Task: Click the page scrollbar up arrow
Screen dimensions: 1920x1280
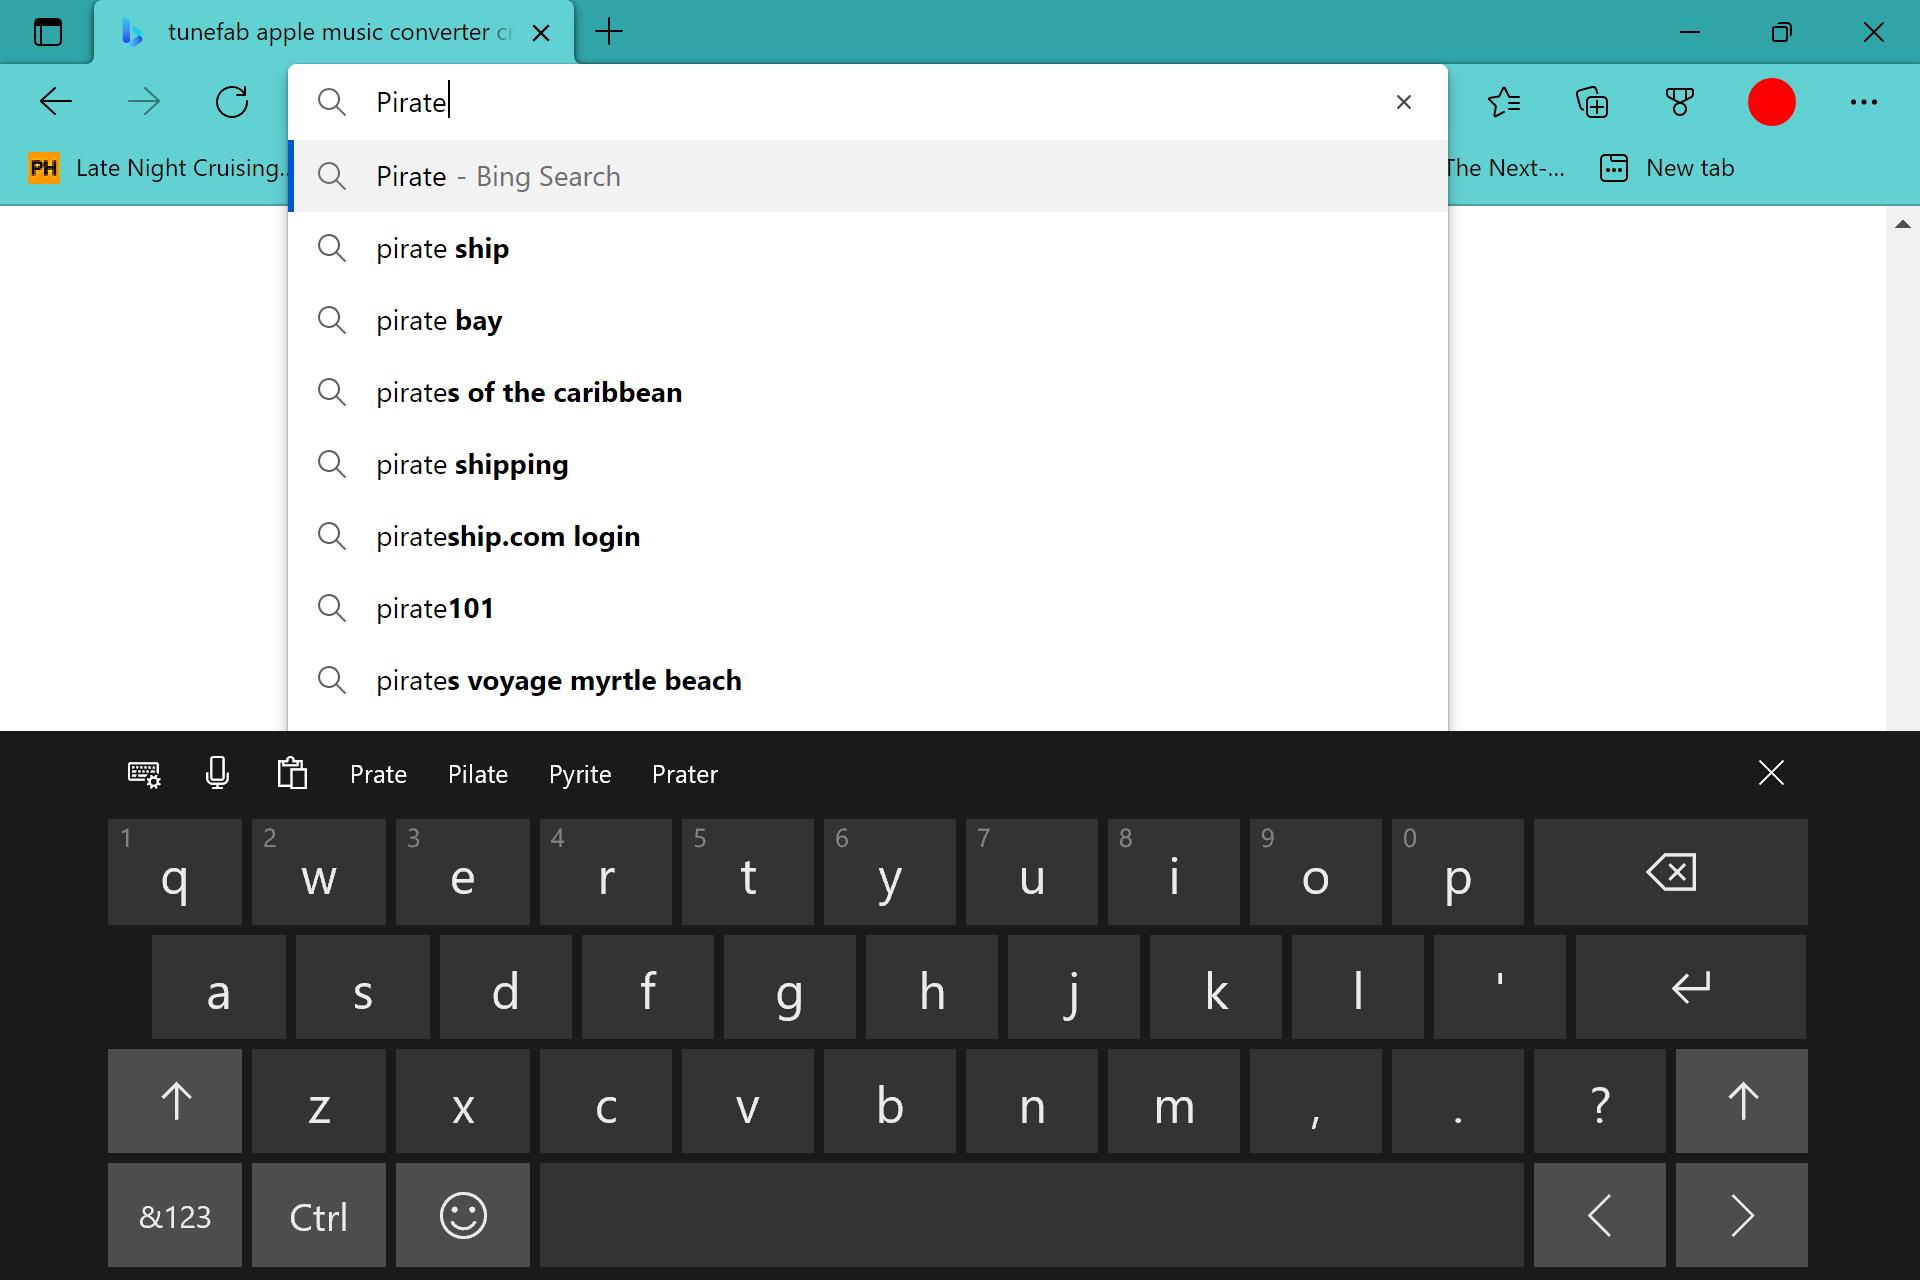Action: pyautogui.click(x=1902, y=224)
